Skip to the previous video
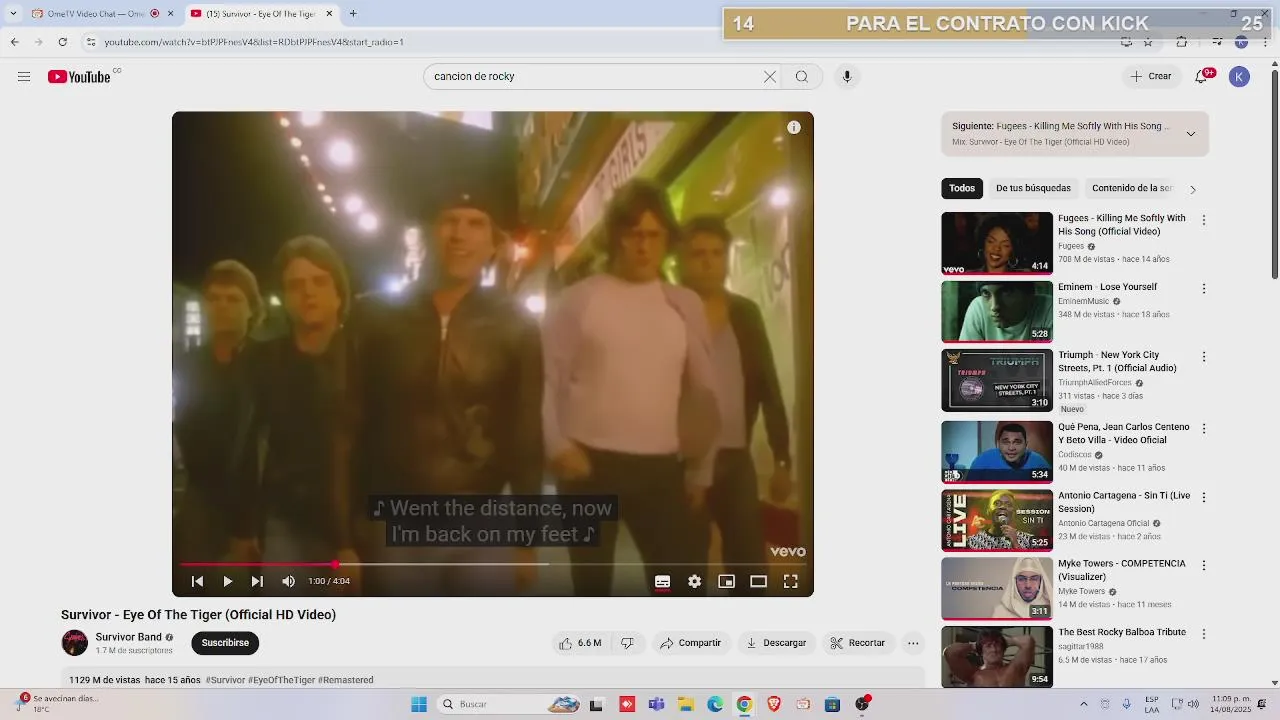The image size is (1280, 720). (197, 581)
